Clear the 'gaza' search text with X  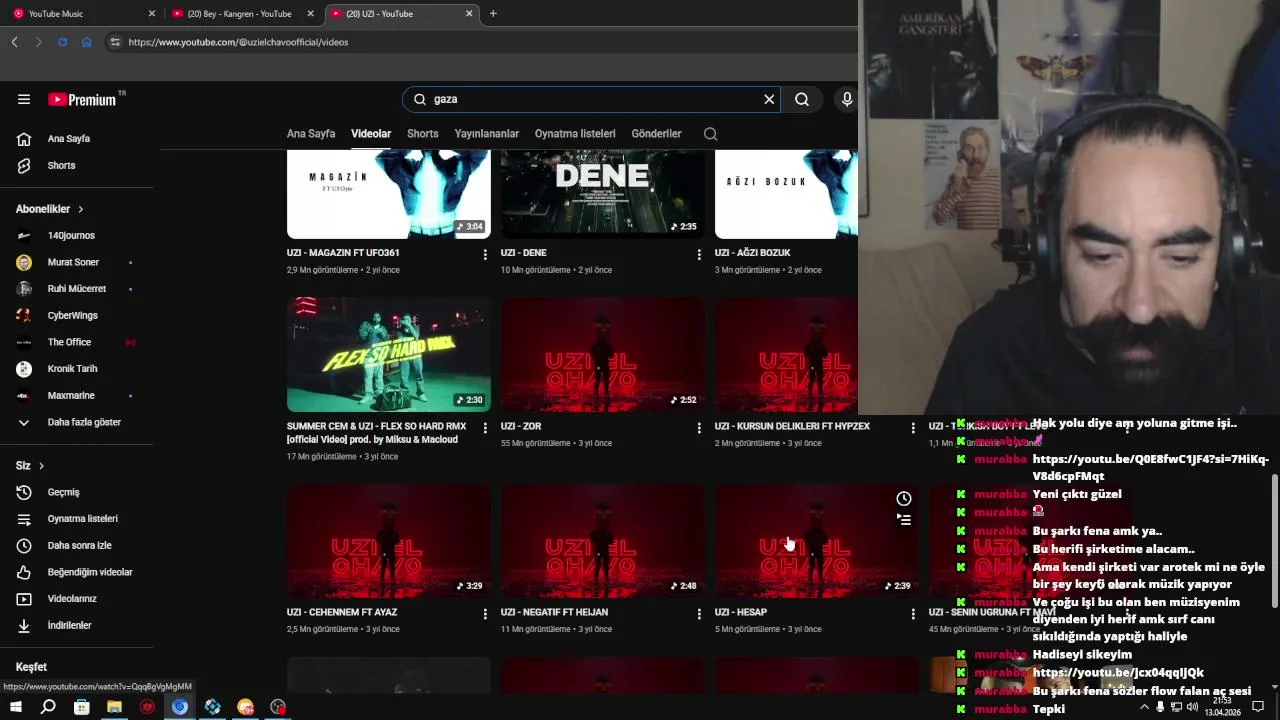769,99
